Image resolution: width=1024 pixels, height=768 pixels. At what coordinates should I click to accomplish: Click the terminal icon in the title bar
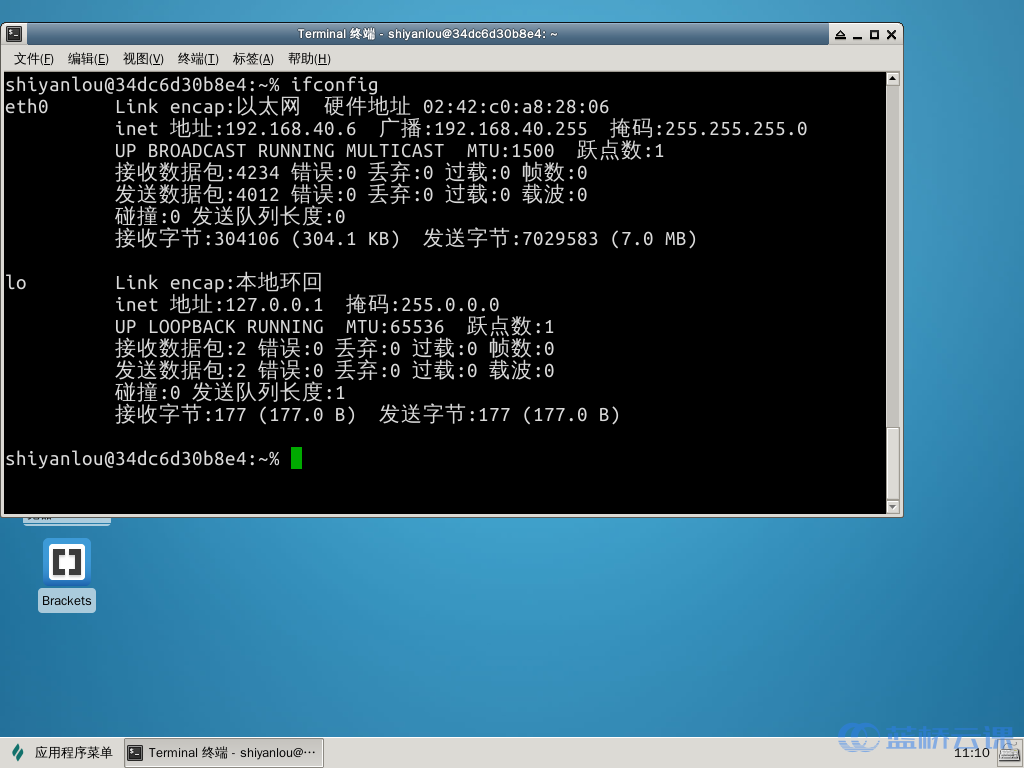pos(14,33)
